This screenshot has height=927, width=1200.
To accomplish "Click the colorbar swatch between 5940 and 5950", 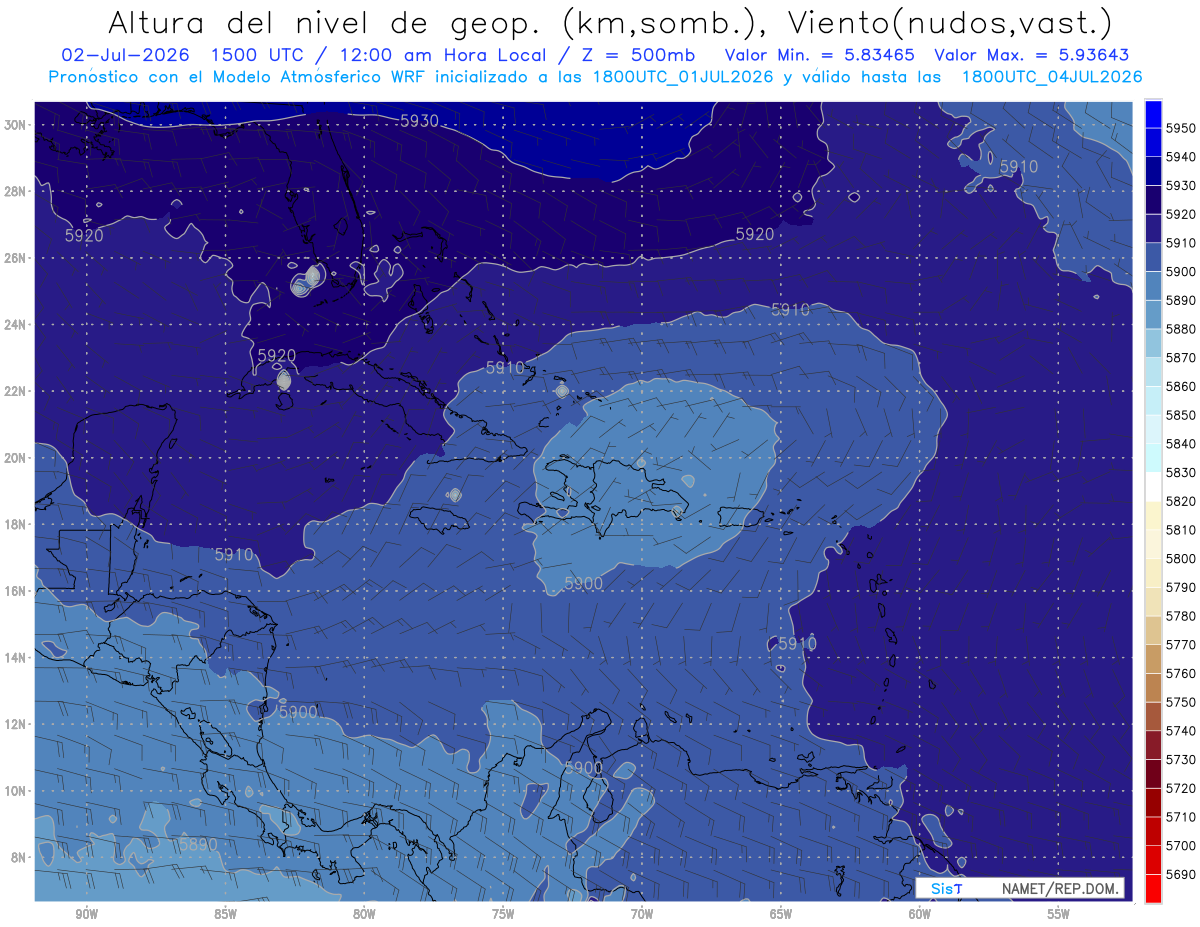I will point(1153,142).
